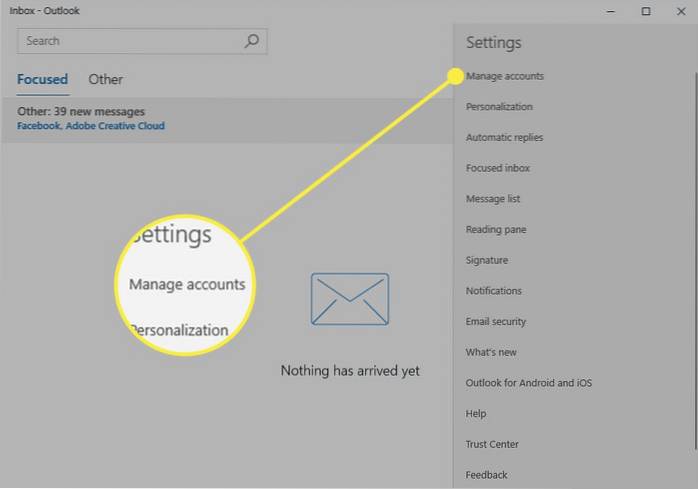Click Feedback in Settings pane

pyautogui.click(x=487, y=475)
